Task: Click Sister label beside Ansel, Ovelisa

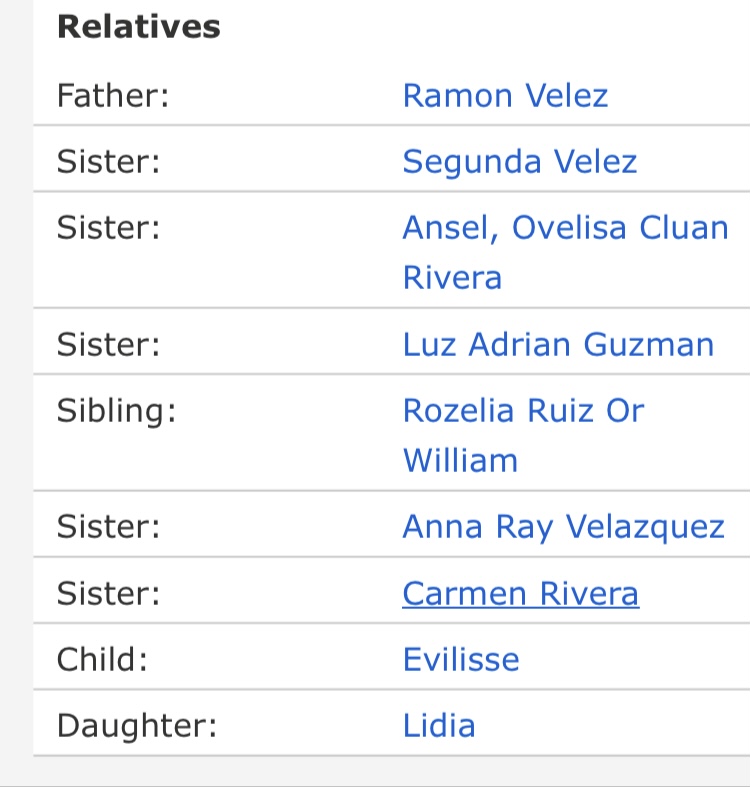Action: click(108, 228)
